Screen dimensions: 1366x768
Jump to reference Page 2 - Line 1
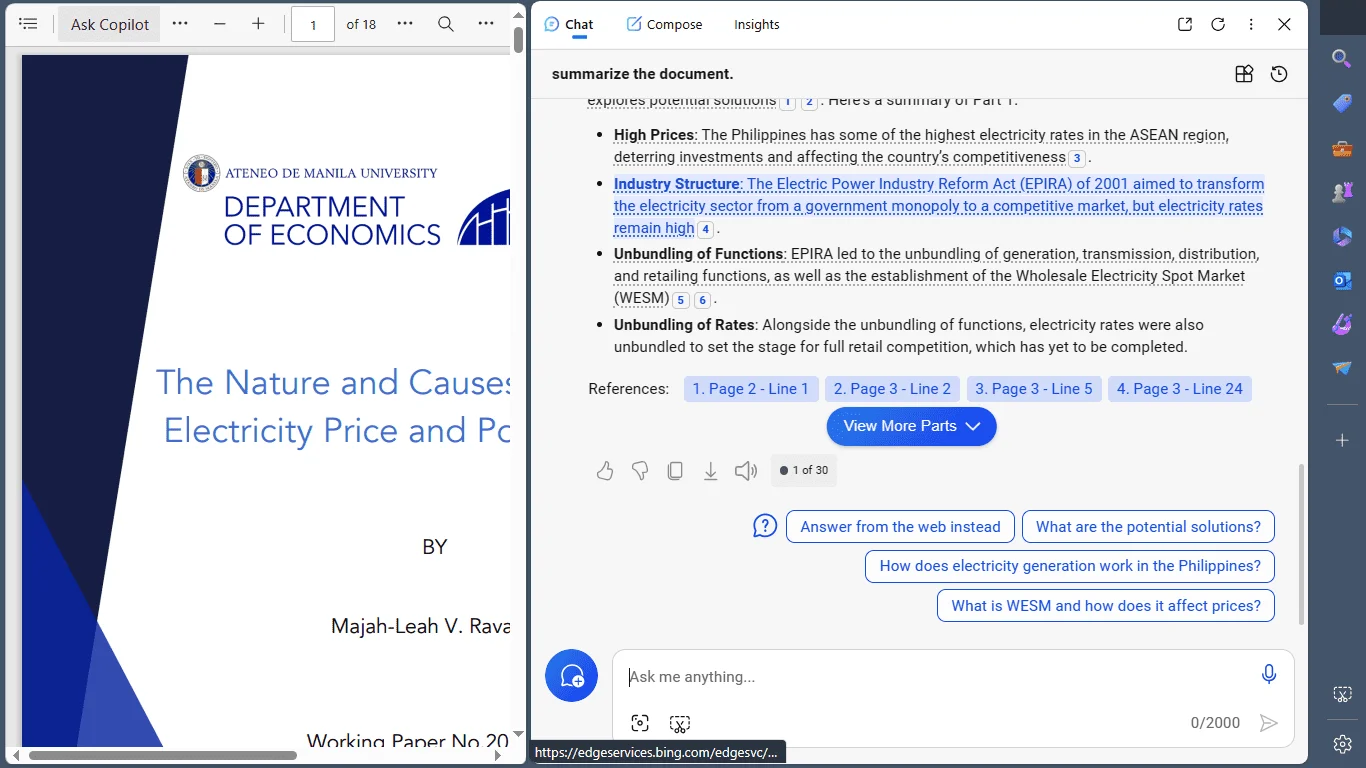[x=751, y=389]
